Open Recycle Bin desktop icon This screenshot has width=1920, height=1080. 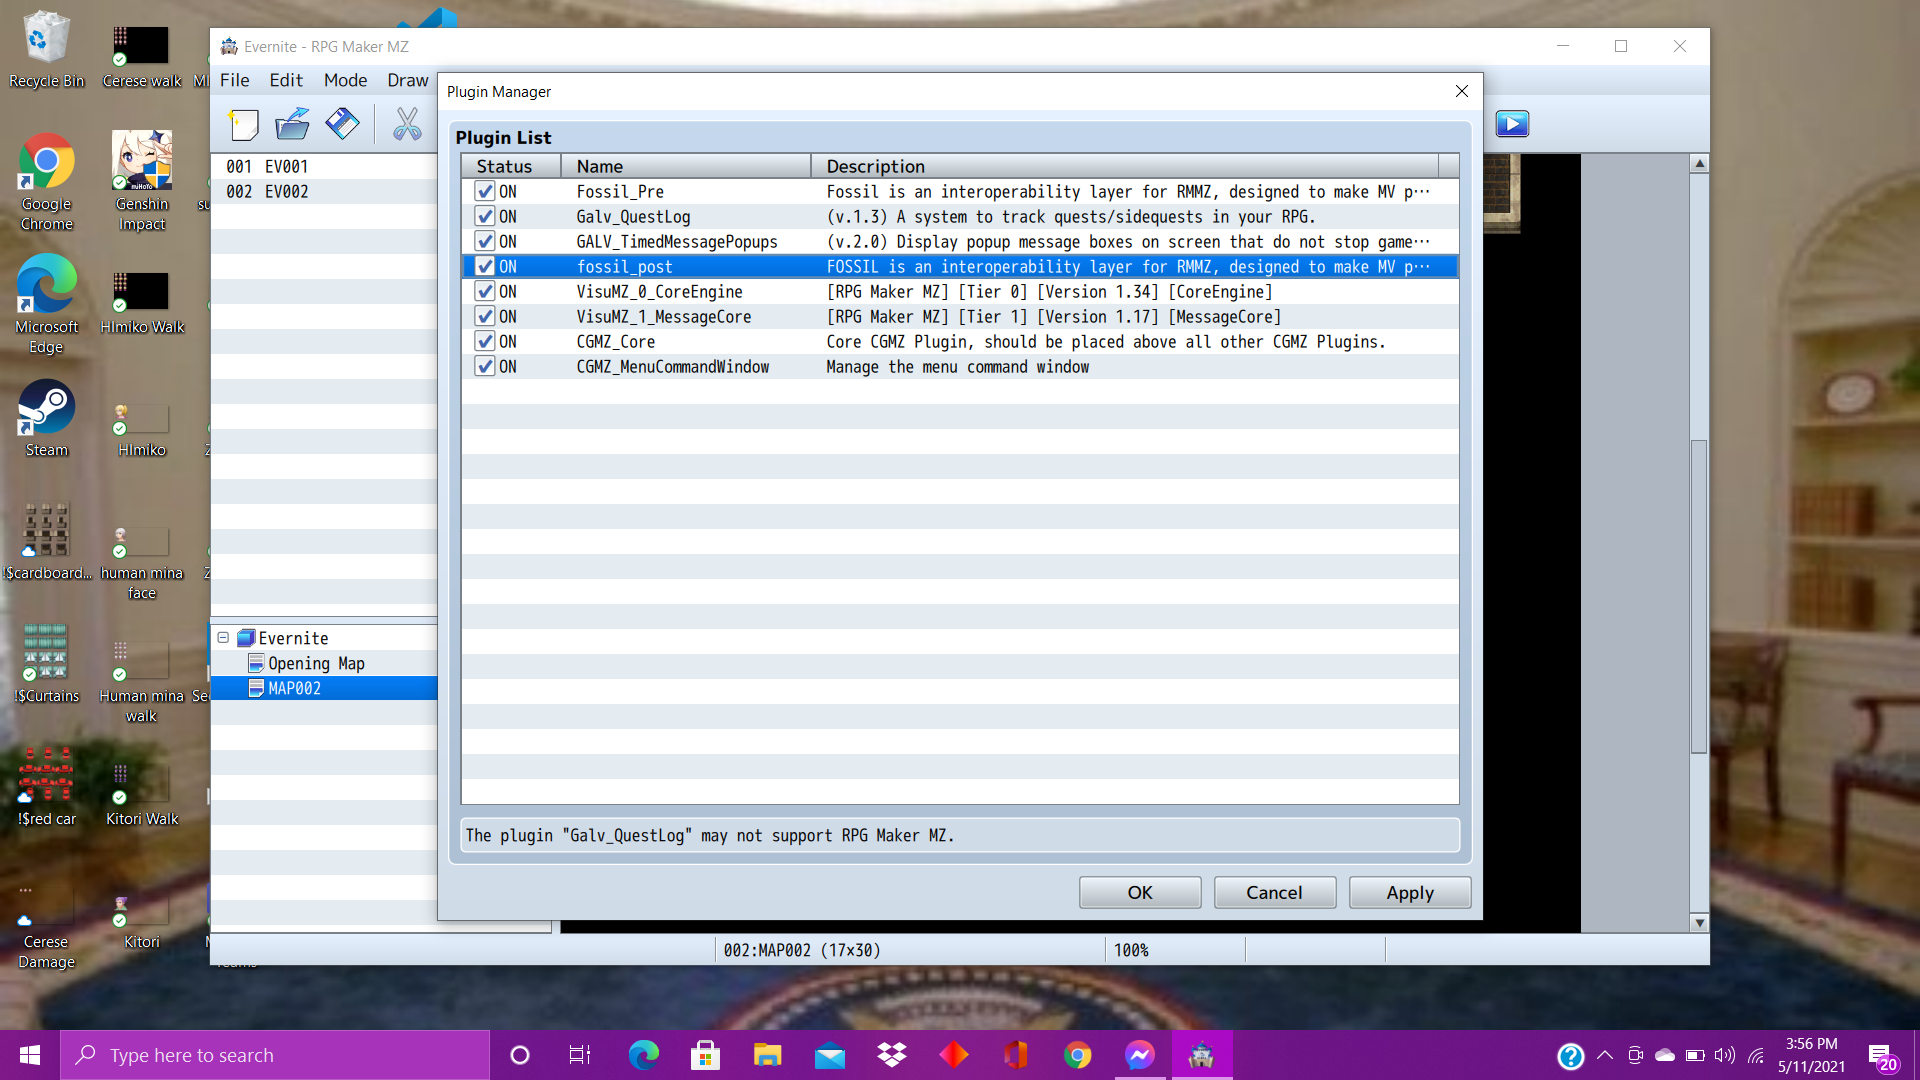pos(46,49)
